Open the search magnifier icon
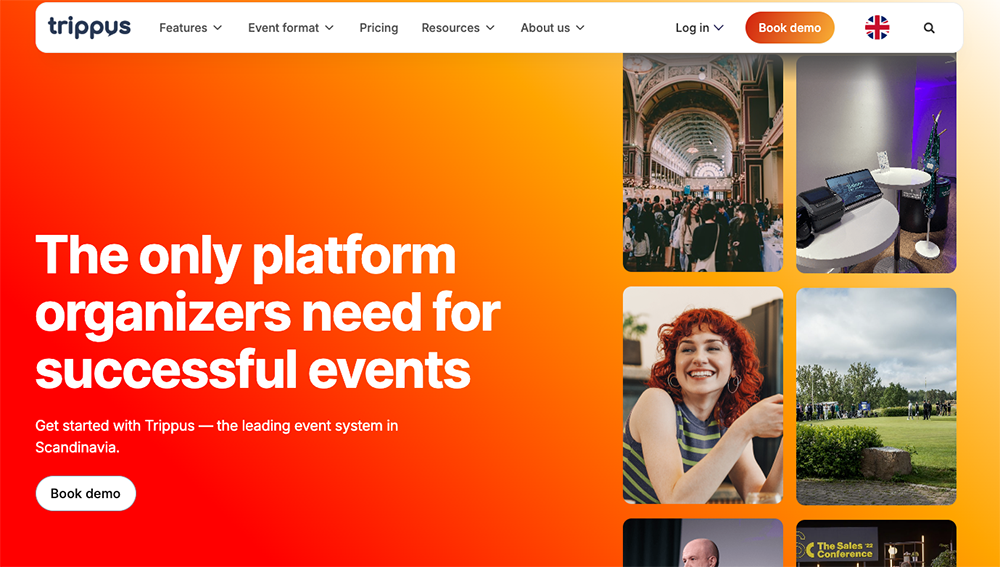 929,28
